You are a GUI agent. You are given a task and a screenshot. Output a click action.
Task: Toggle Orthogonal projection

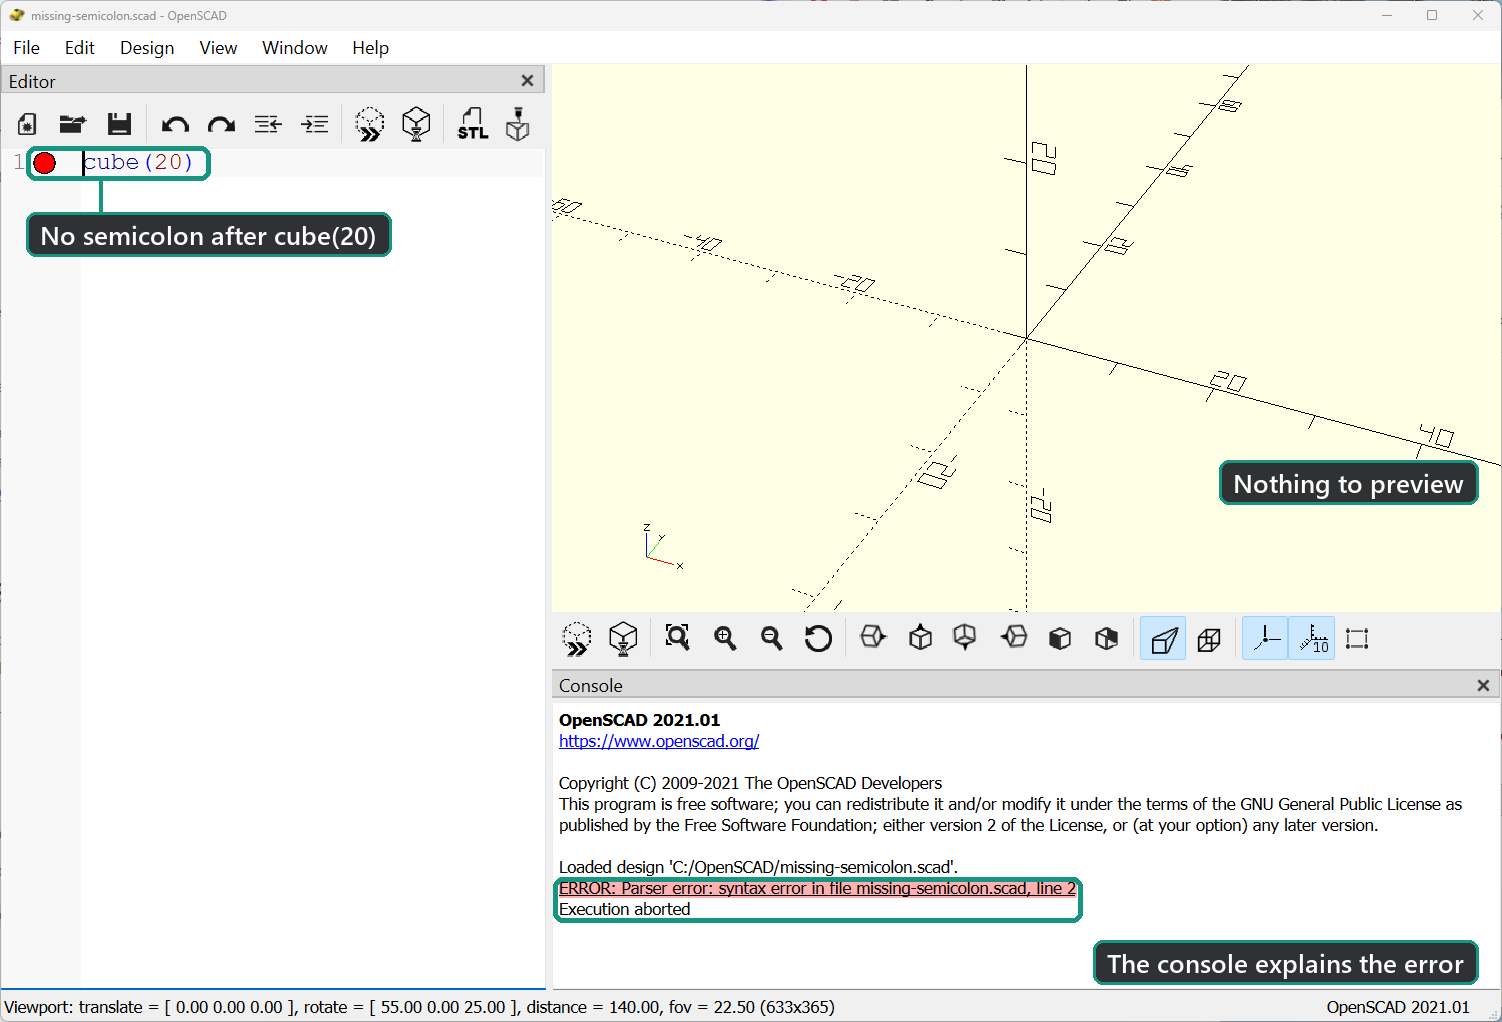[1209, 639]
